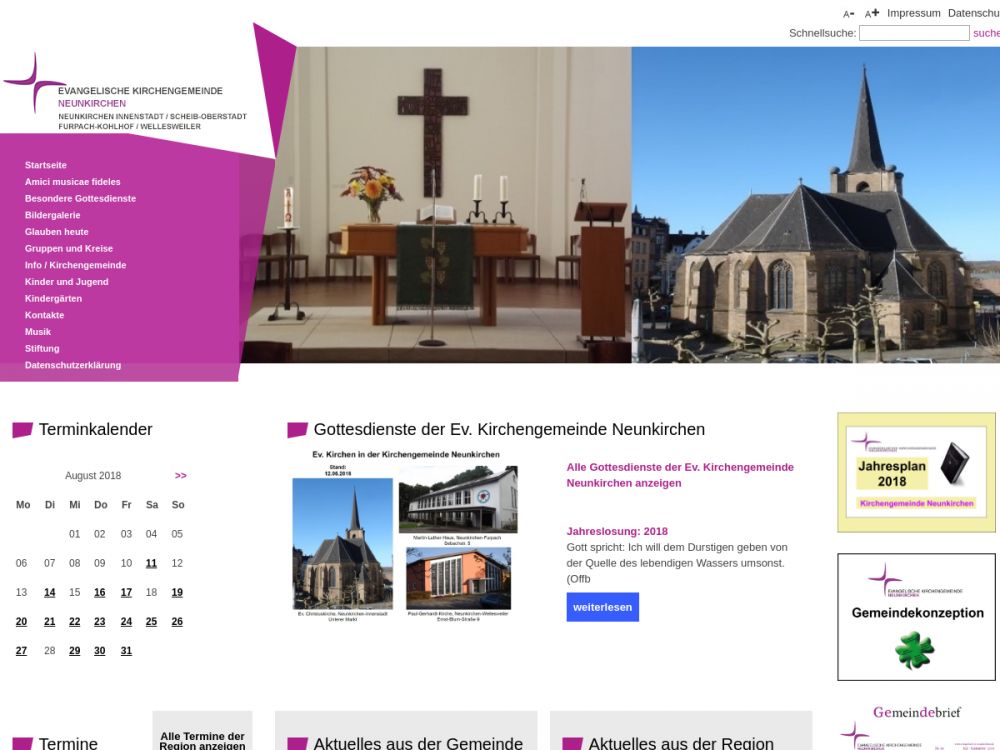Open the Gemeindekonzeption banner image
Screen dimensions: 1000x750
tap(916, 616)
